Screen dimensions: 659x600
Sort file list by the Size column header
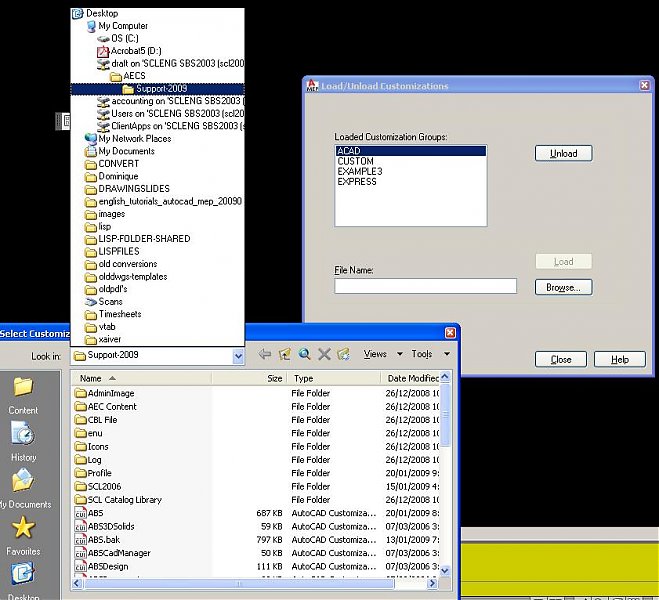coord(250,378)
